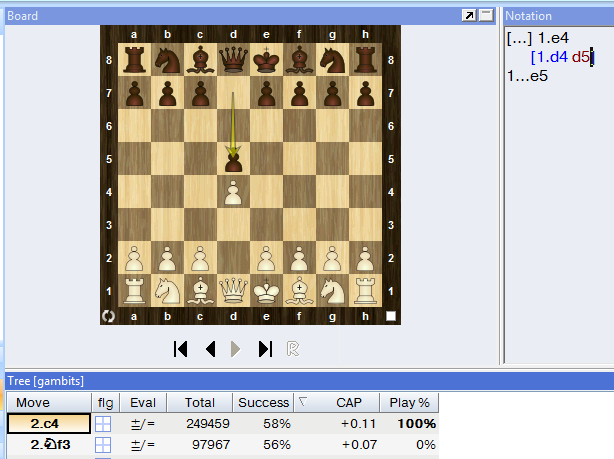Jump to the end of the game
614x459 pixels.
click(x=265, y=348)
